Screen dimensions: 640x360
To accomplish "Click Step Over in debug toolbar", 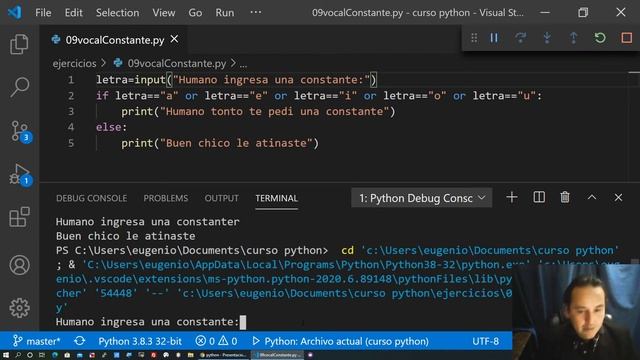I will click(520, 38).
